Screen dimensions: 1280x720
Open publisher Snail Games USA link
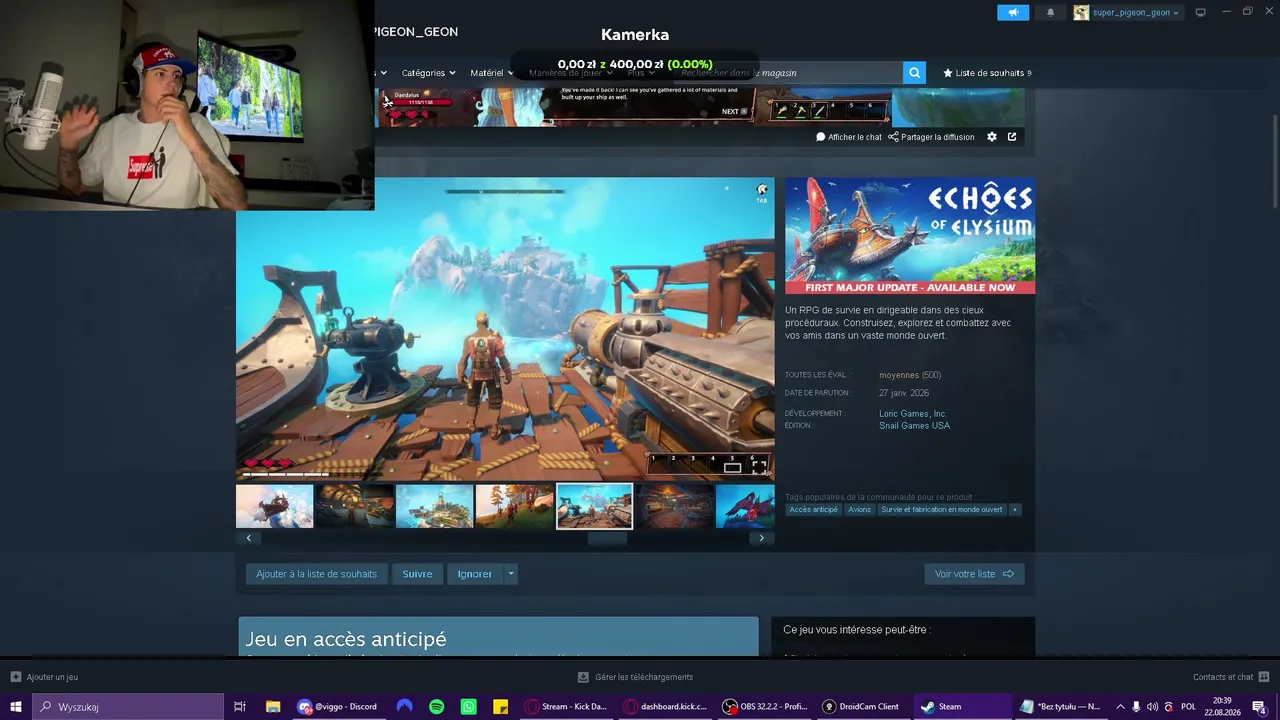pos(914,426)
